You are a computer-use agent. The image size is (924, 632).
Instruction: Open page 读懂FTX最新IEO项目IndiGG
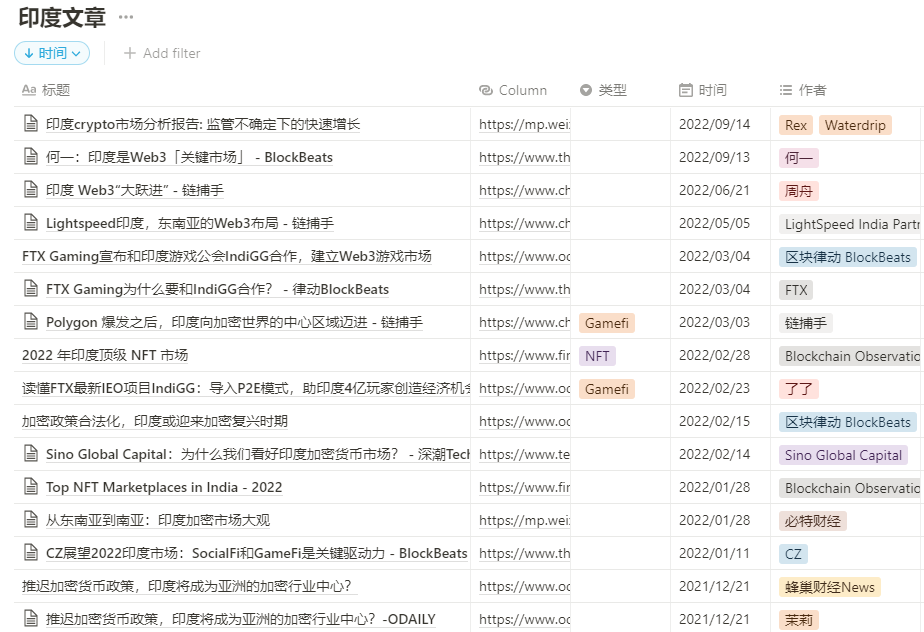[246, 389]
